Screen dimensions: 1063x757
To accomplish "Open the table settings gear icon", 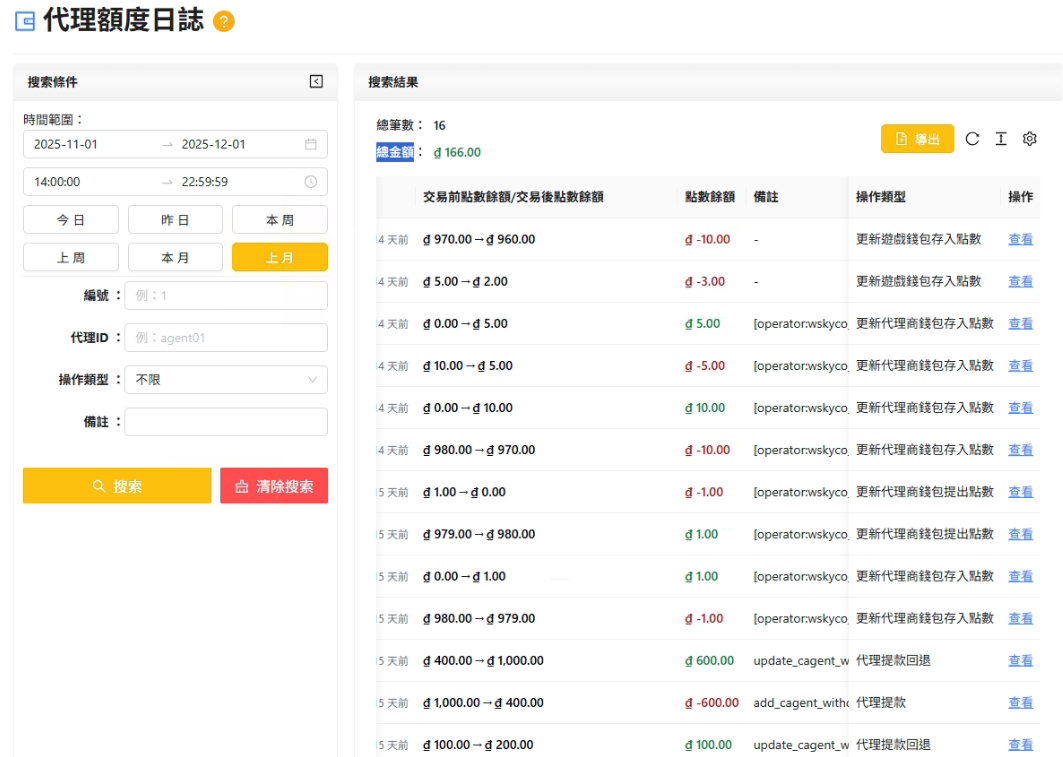I will click(x=1029, y=139).
